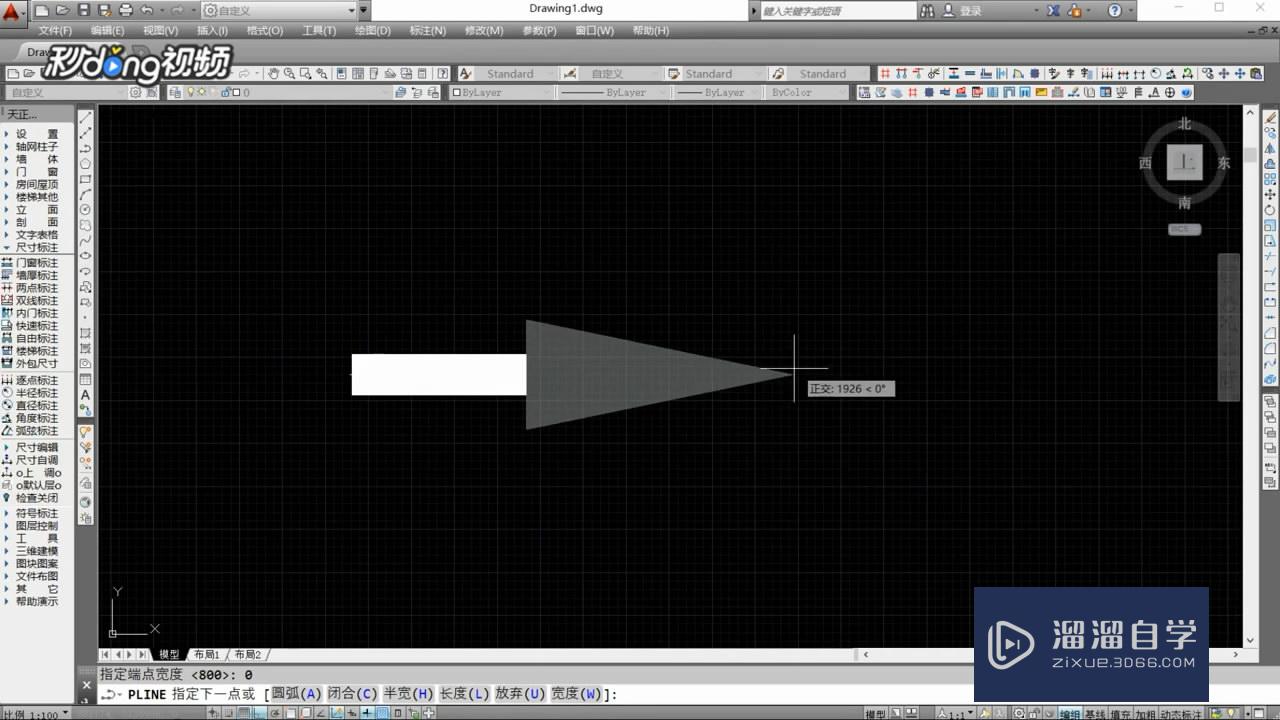Click 角度标注 angle dimension tool
Viewport: 1280px width, 720px height.
tap(37, 418)
